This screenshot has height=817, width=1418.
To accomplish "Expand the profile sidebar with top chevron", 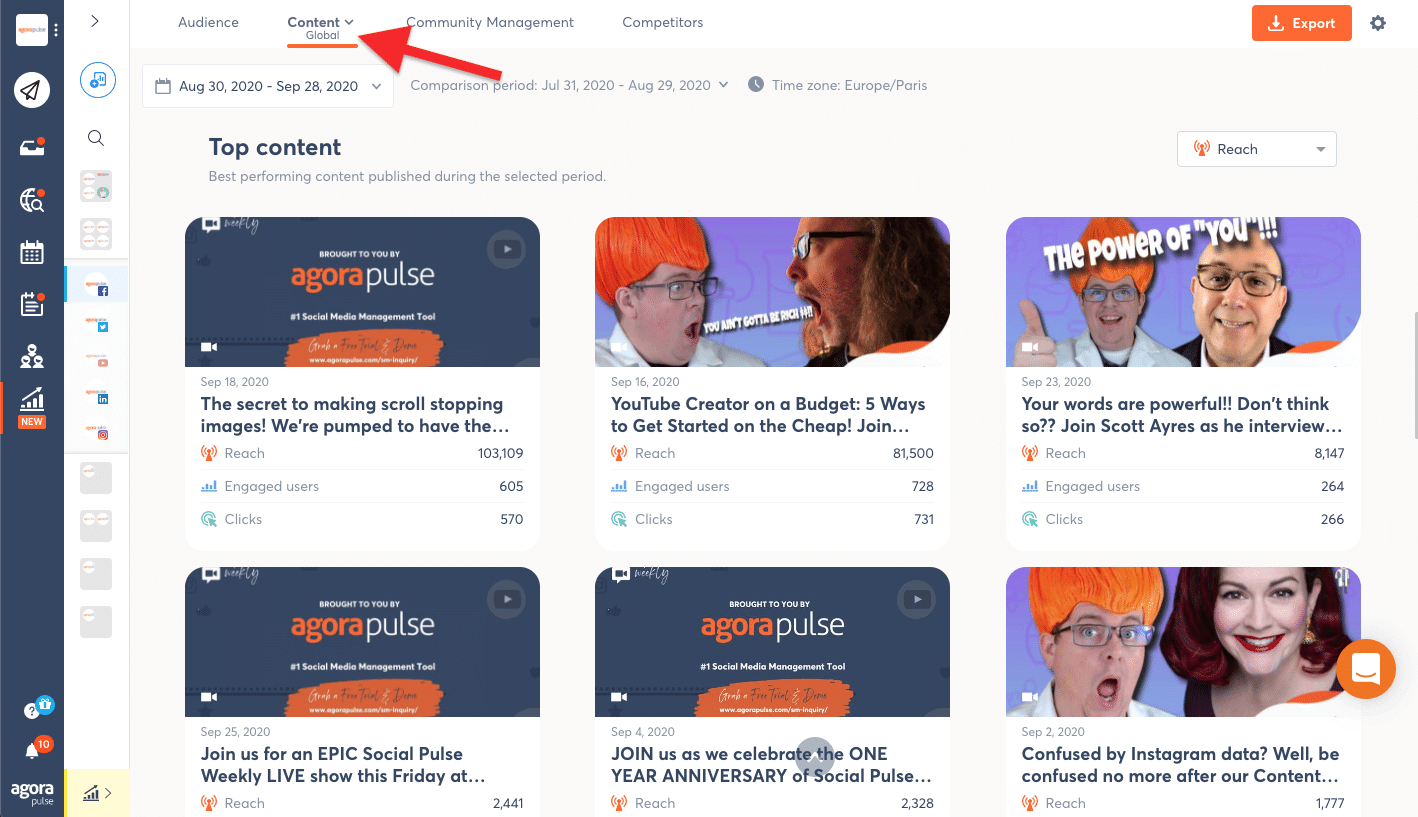I will [95, 21].
